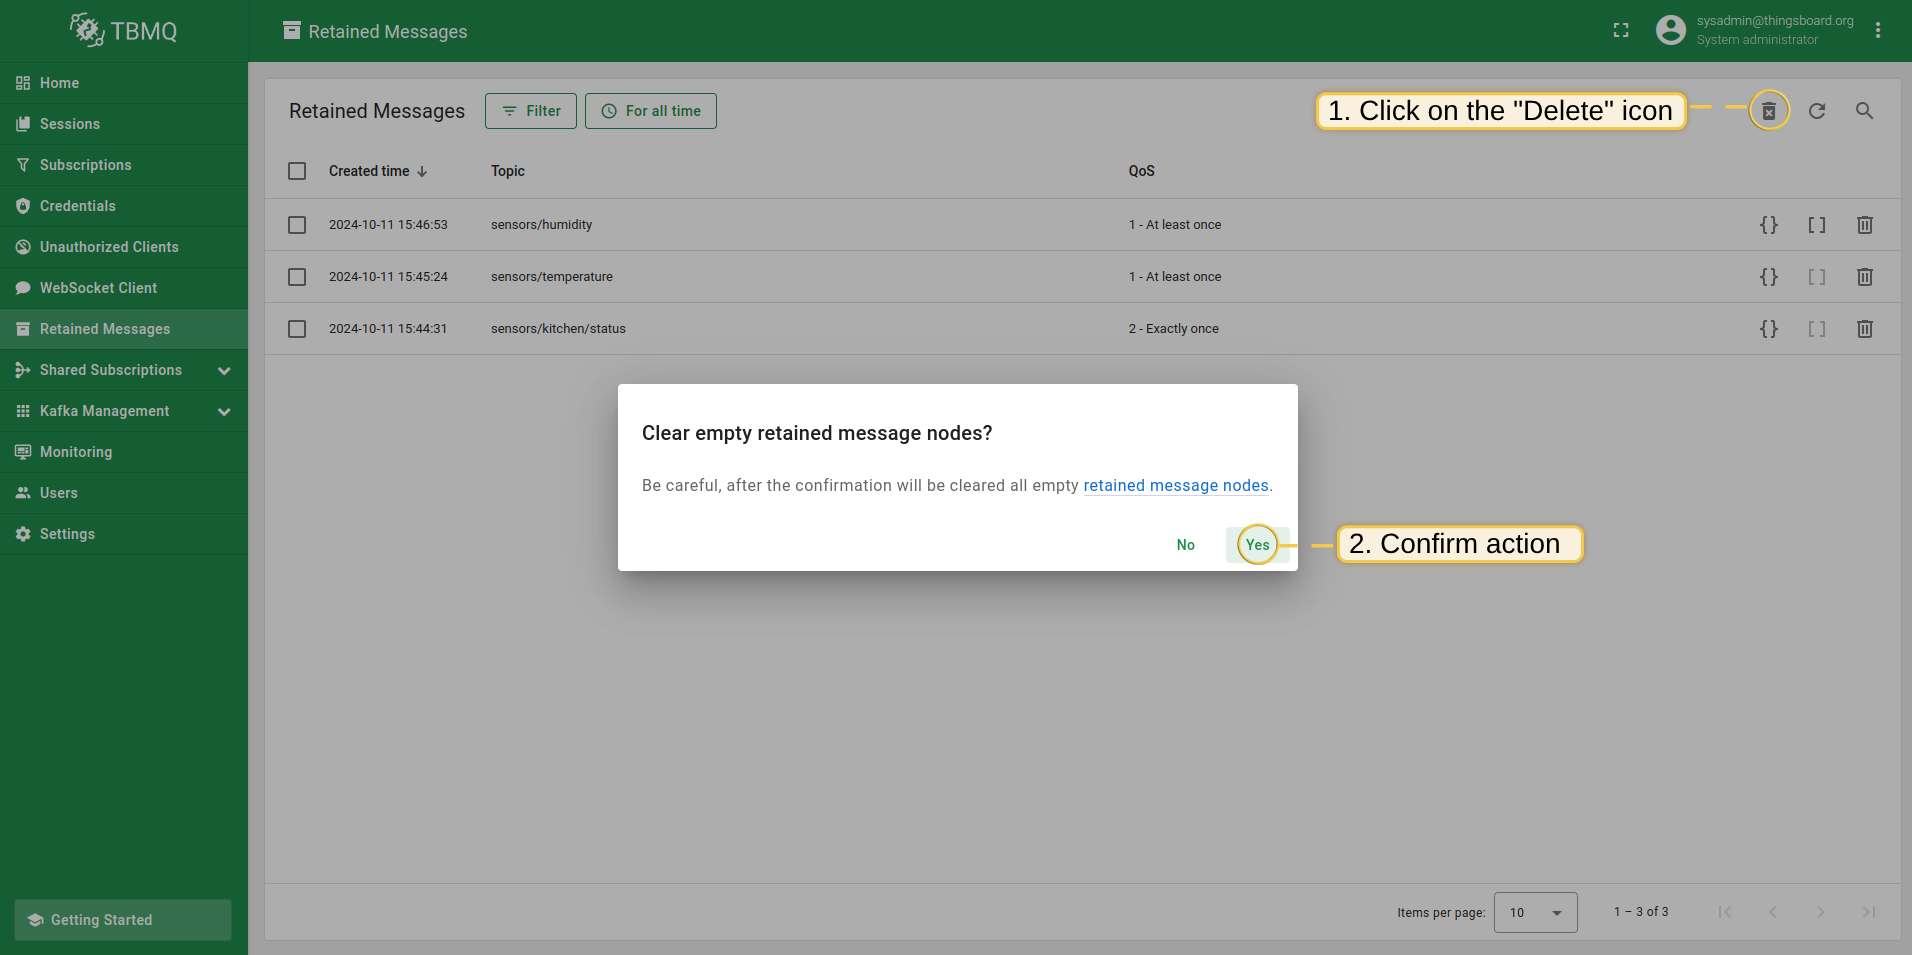1912x955 pixels.
Task: Tick the checkbox for sensors/temperature row
Action: (297, 276)
